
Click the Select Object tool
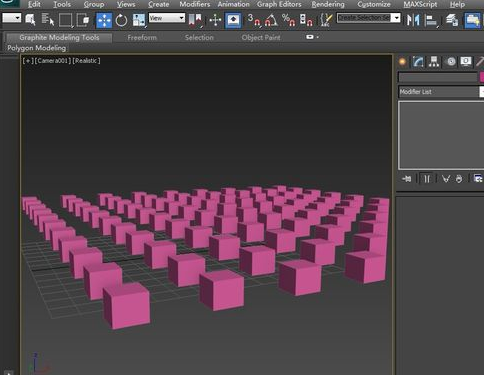pos(30,20)
